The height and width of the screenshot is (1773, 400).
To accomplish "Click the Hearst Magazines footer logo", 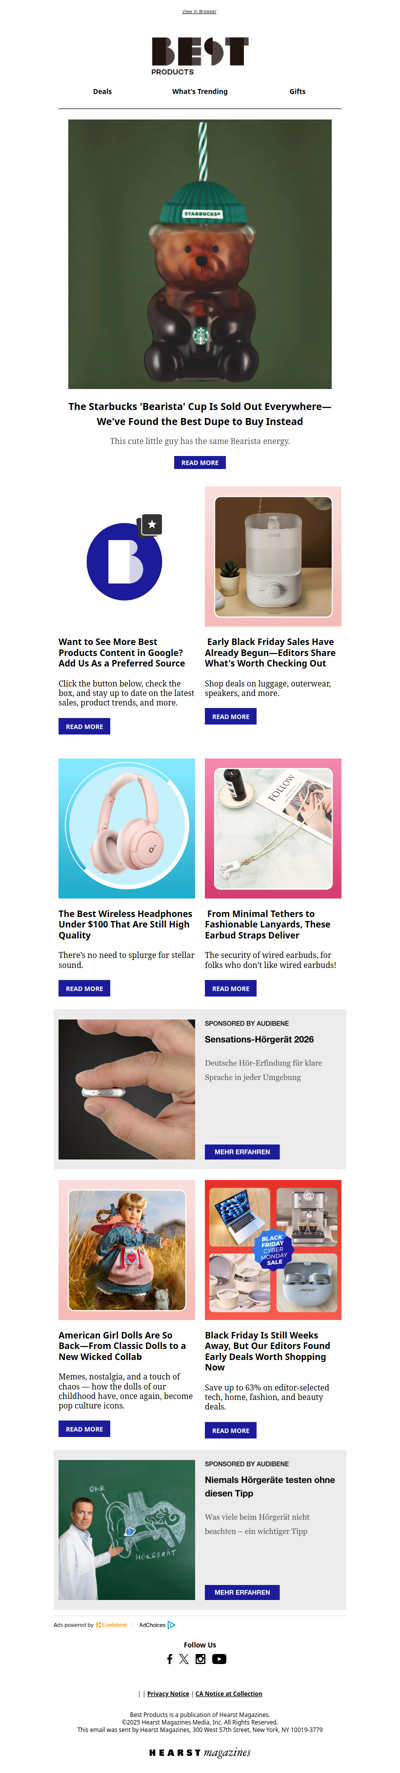I will [200, 1752].
